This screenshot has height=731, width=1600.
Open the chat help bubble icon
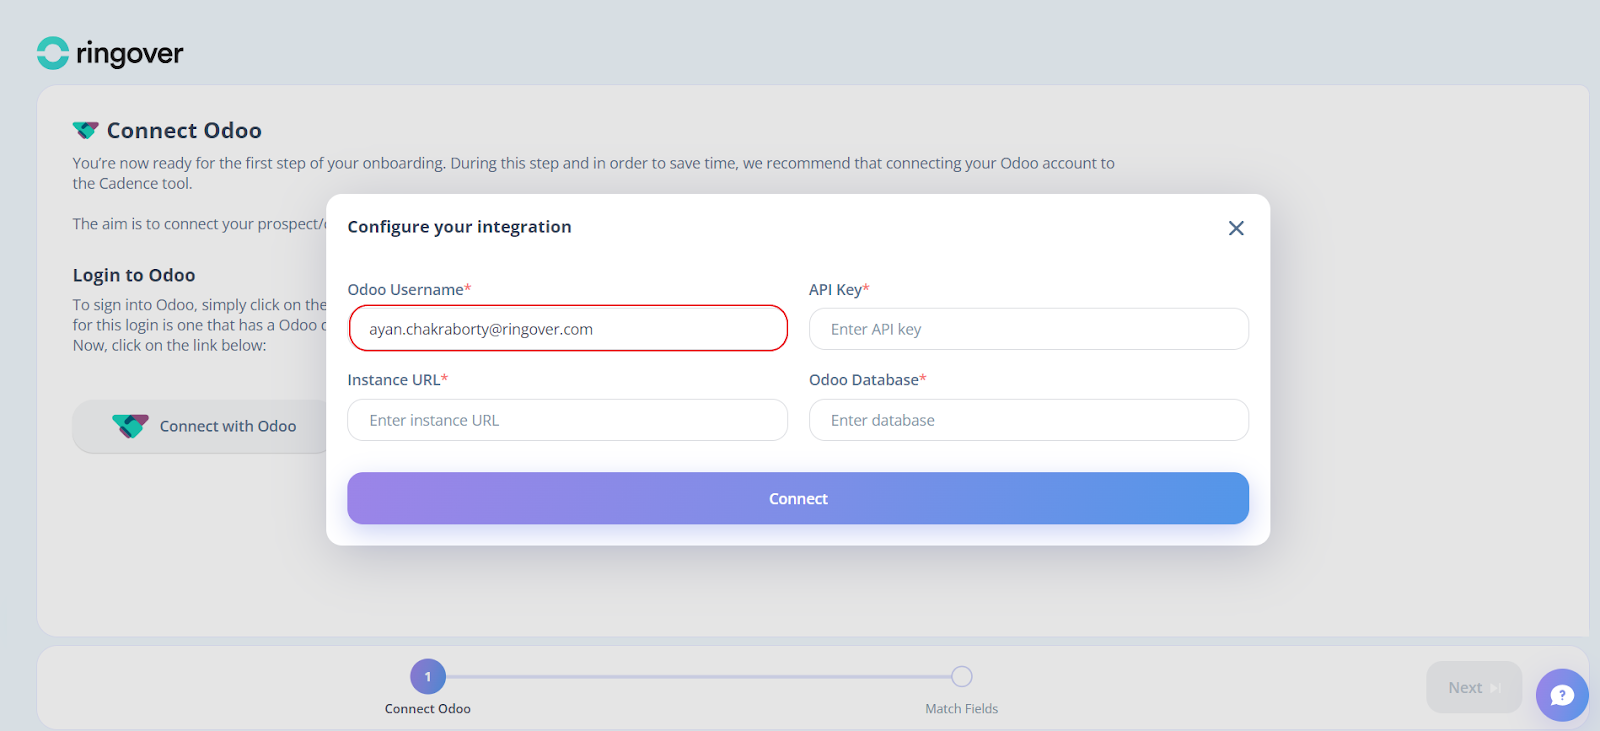[1562, 695]
